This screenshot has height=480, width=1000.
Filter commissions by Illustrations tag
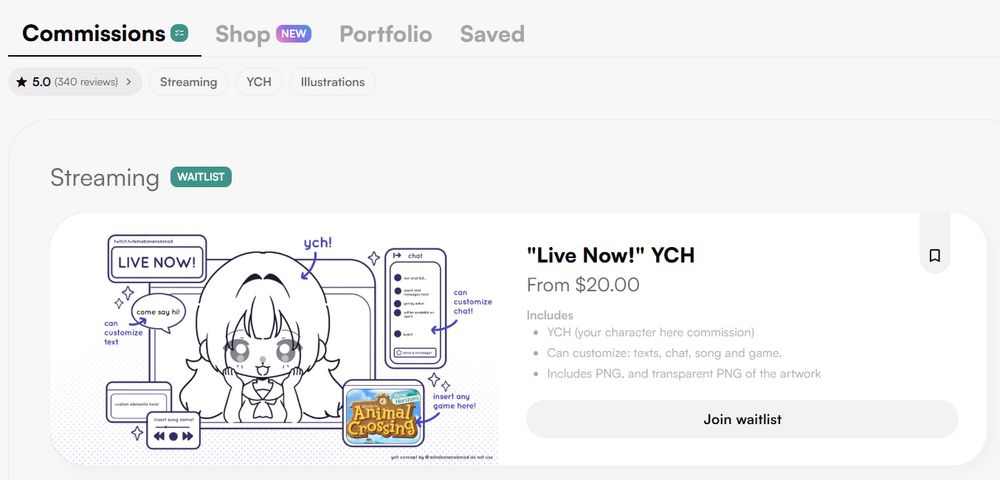click(x=332, y=82)
